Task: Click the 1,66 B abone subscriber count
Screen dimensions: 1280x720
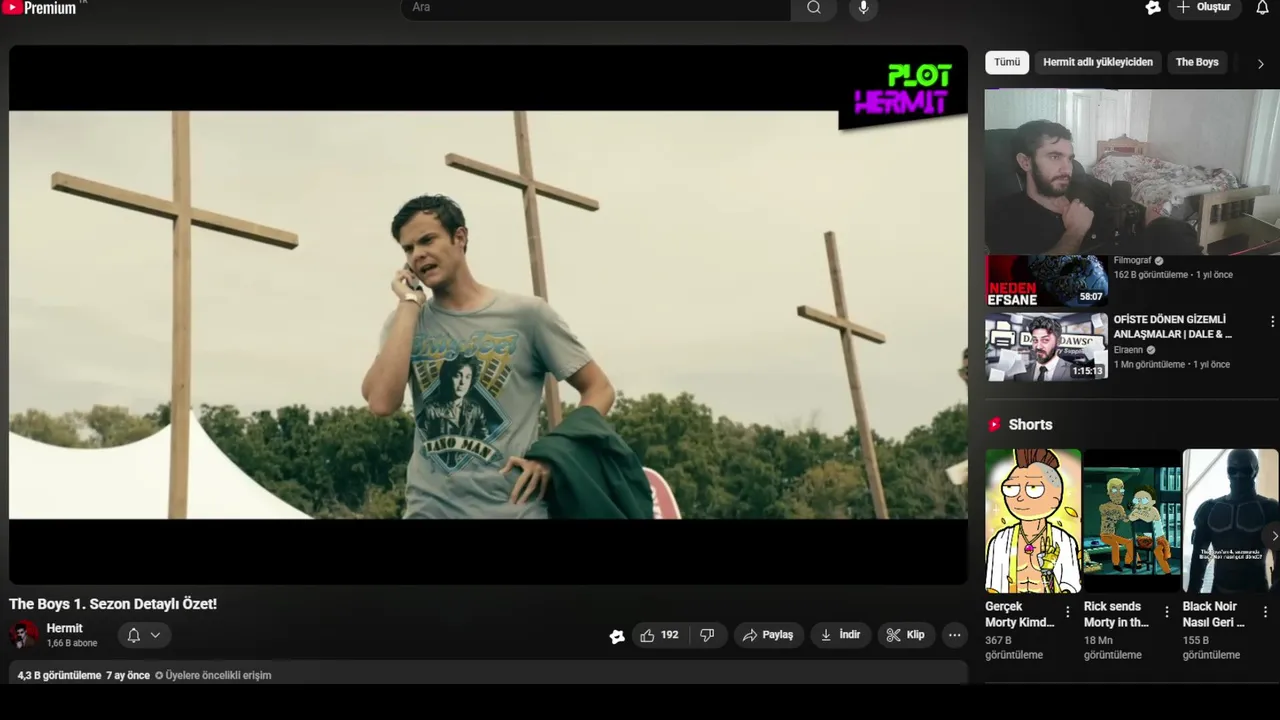Action: [x=72, y=644]
